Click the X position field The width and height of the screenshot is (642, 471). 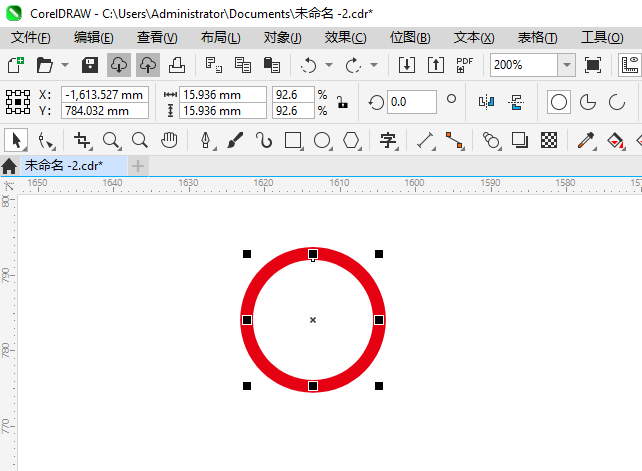[105, 95]
